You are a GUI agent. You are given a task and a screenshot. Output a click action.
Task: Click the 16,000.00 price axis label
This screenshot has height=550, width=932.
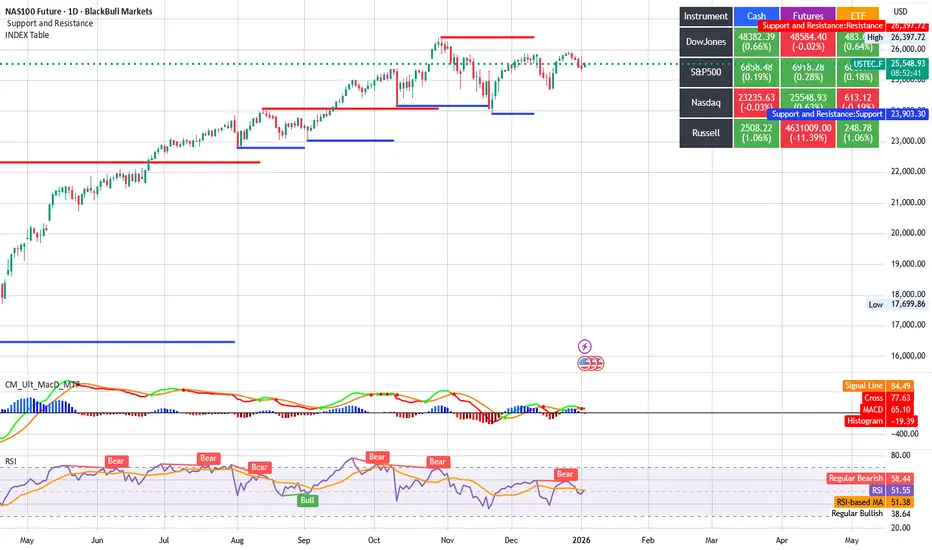tap(908, 356)
